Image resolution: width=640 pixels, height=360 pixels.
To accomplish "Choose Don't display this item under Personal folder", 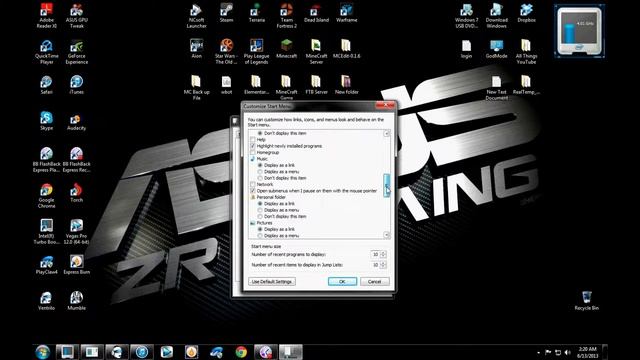I will pyautogui.click(x=260, y=216).
